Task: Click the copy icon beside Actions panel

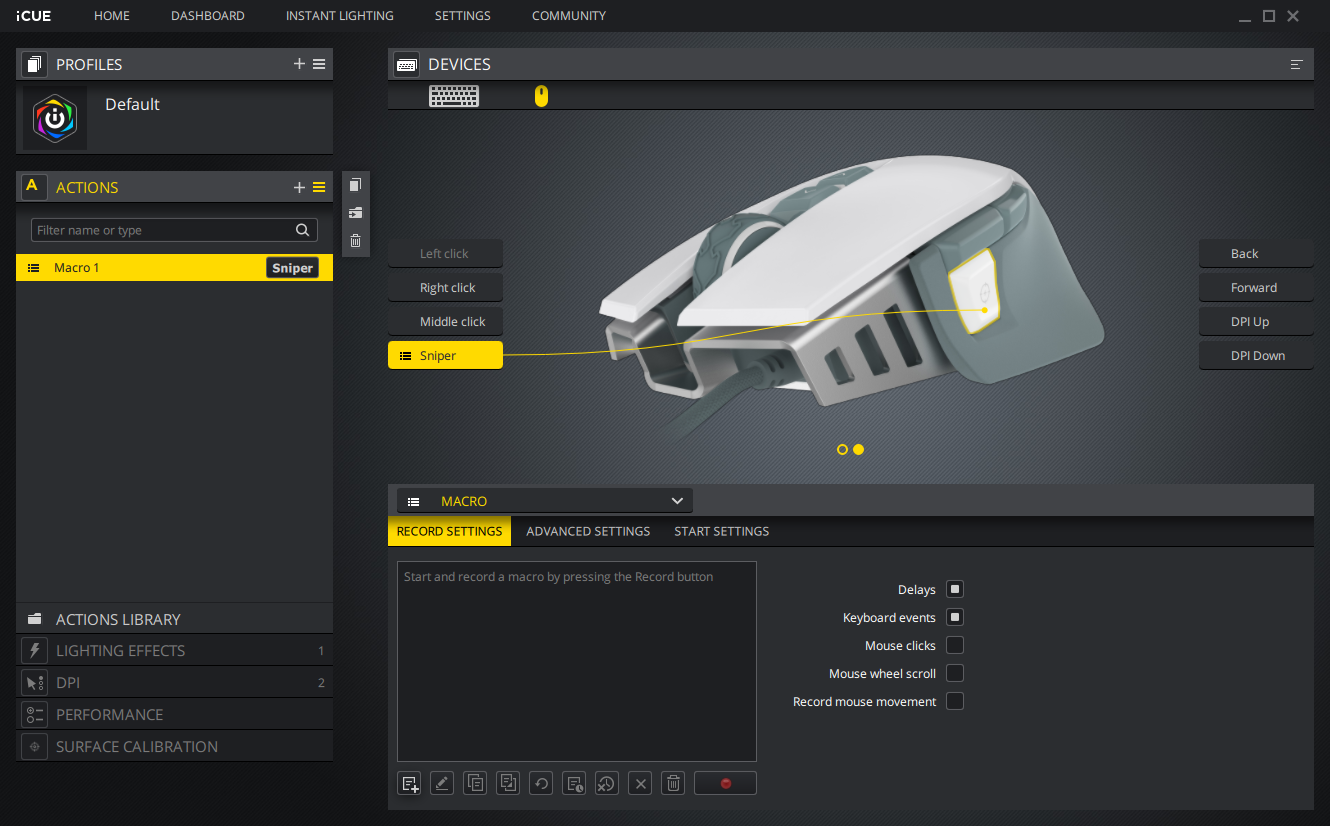Action: click(355, 185)
